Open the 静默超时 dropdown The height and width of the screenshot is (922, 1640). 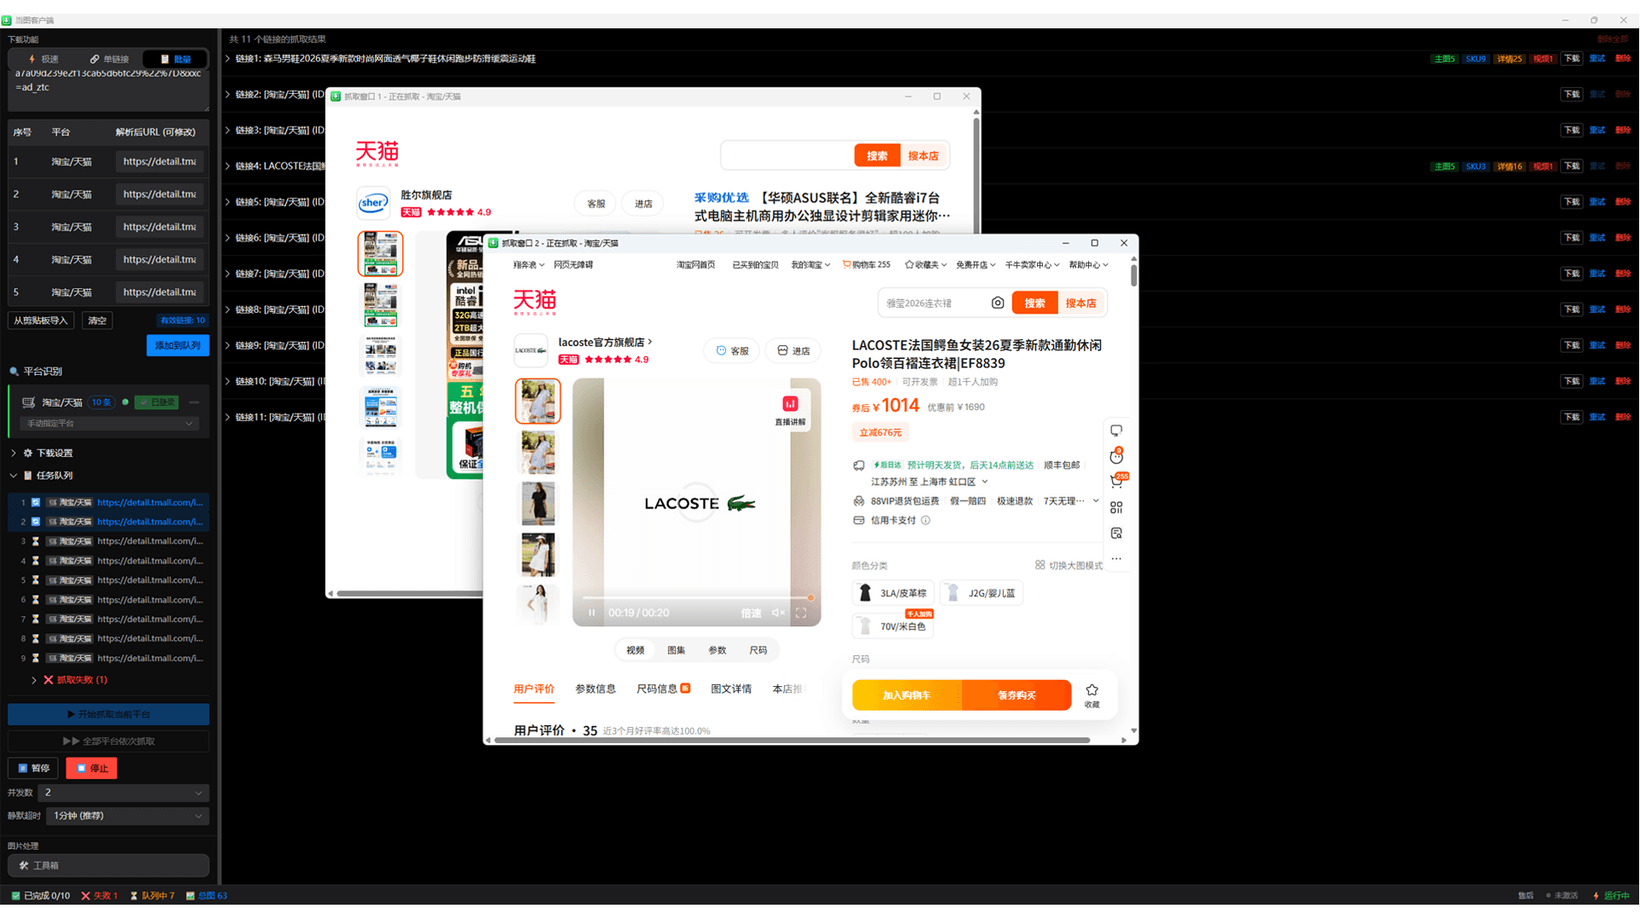click(x=127, y=816)
